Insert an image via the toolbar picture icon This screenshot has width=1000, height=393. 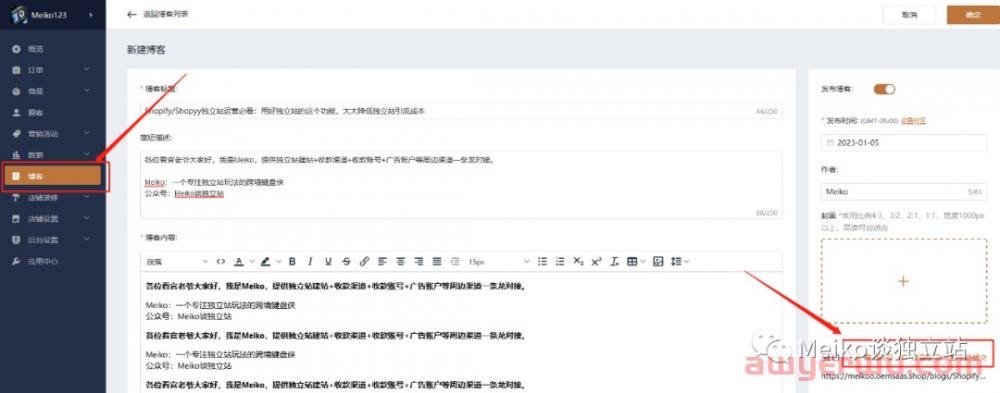pos(659,261)
